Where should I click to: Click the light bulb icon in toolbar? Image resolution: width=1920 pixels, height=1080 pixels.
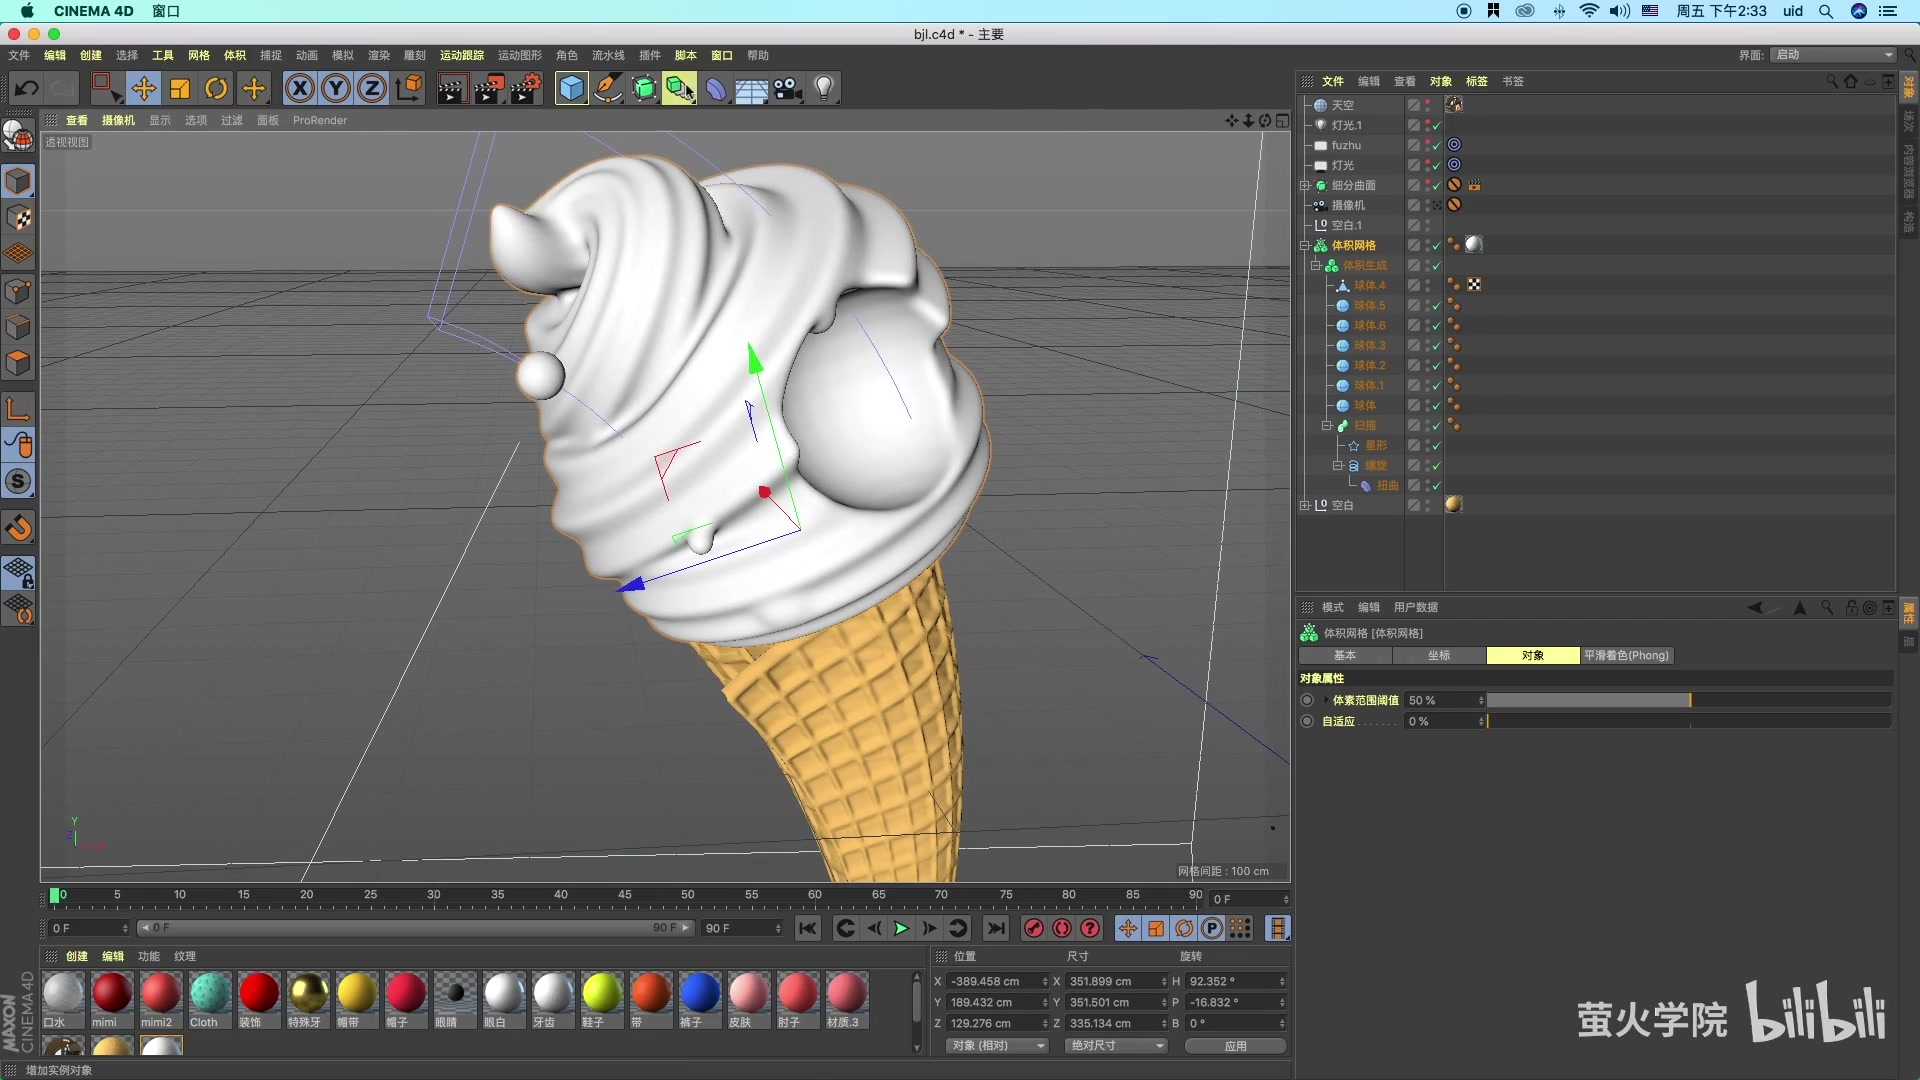(823, 89)
